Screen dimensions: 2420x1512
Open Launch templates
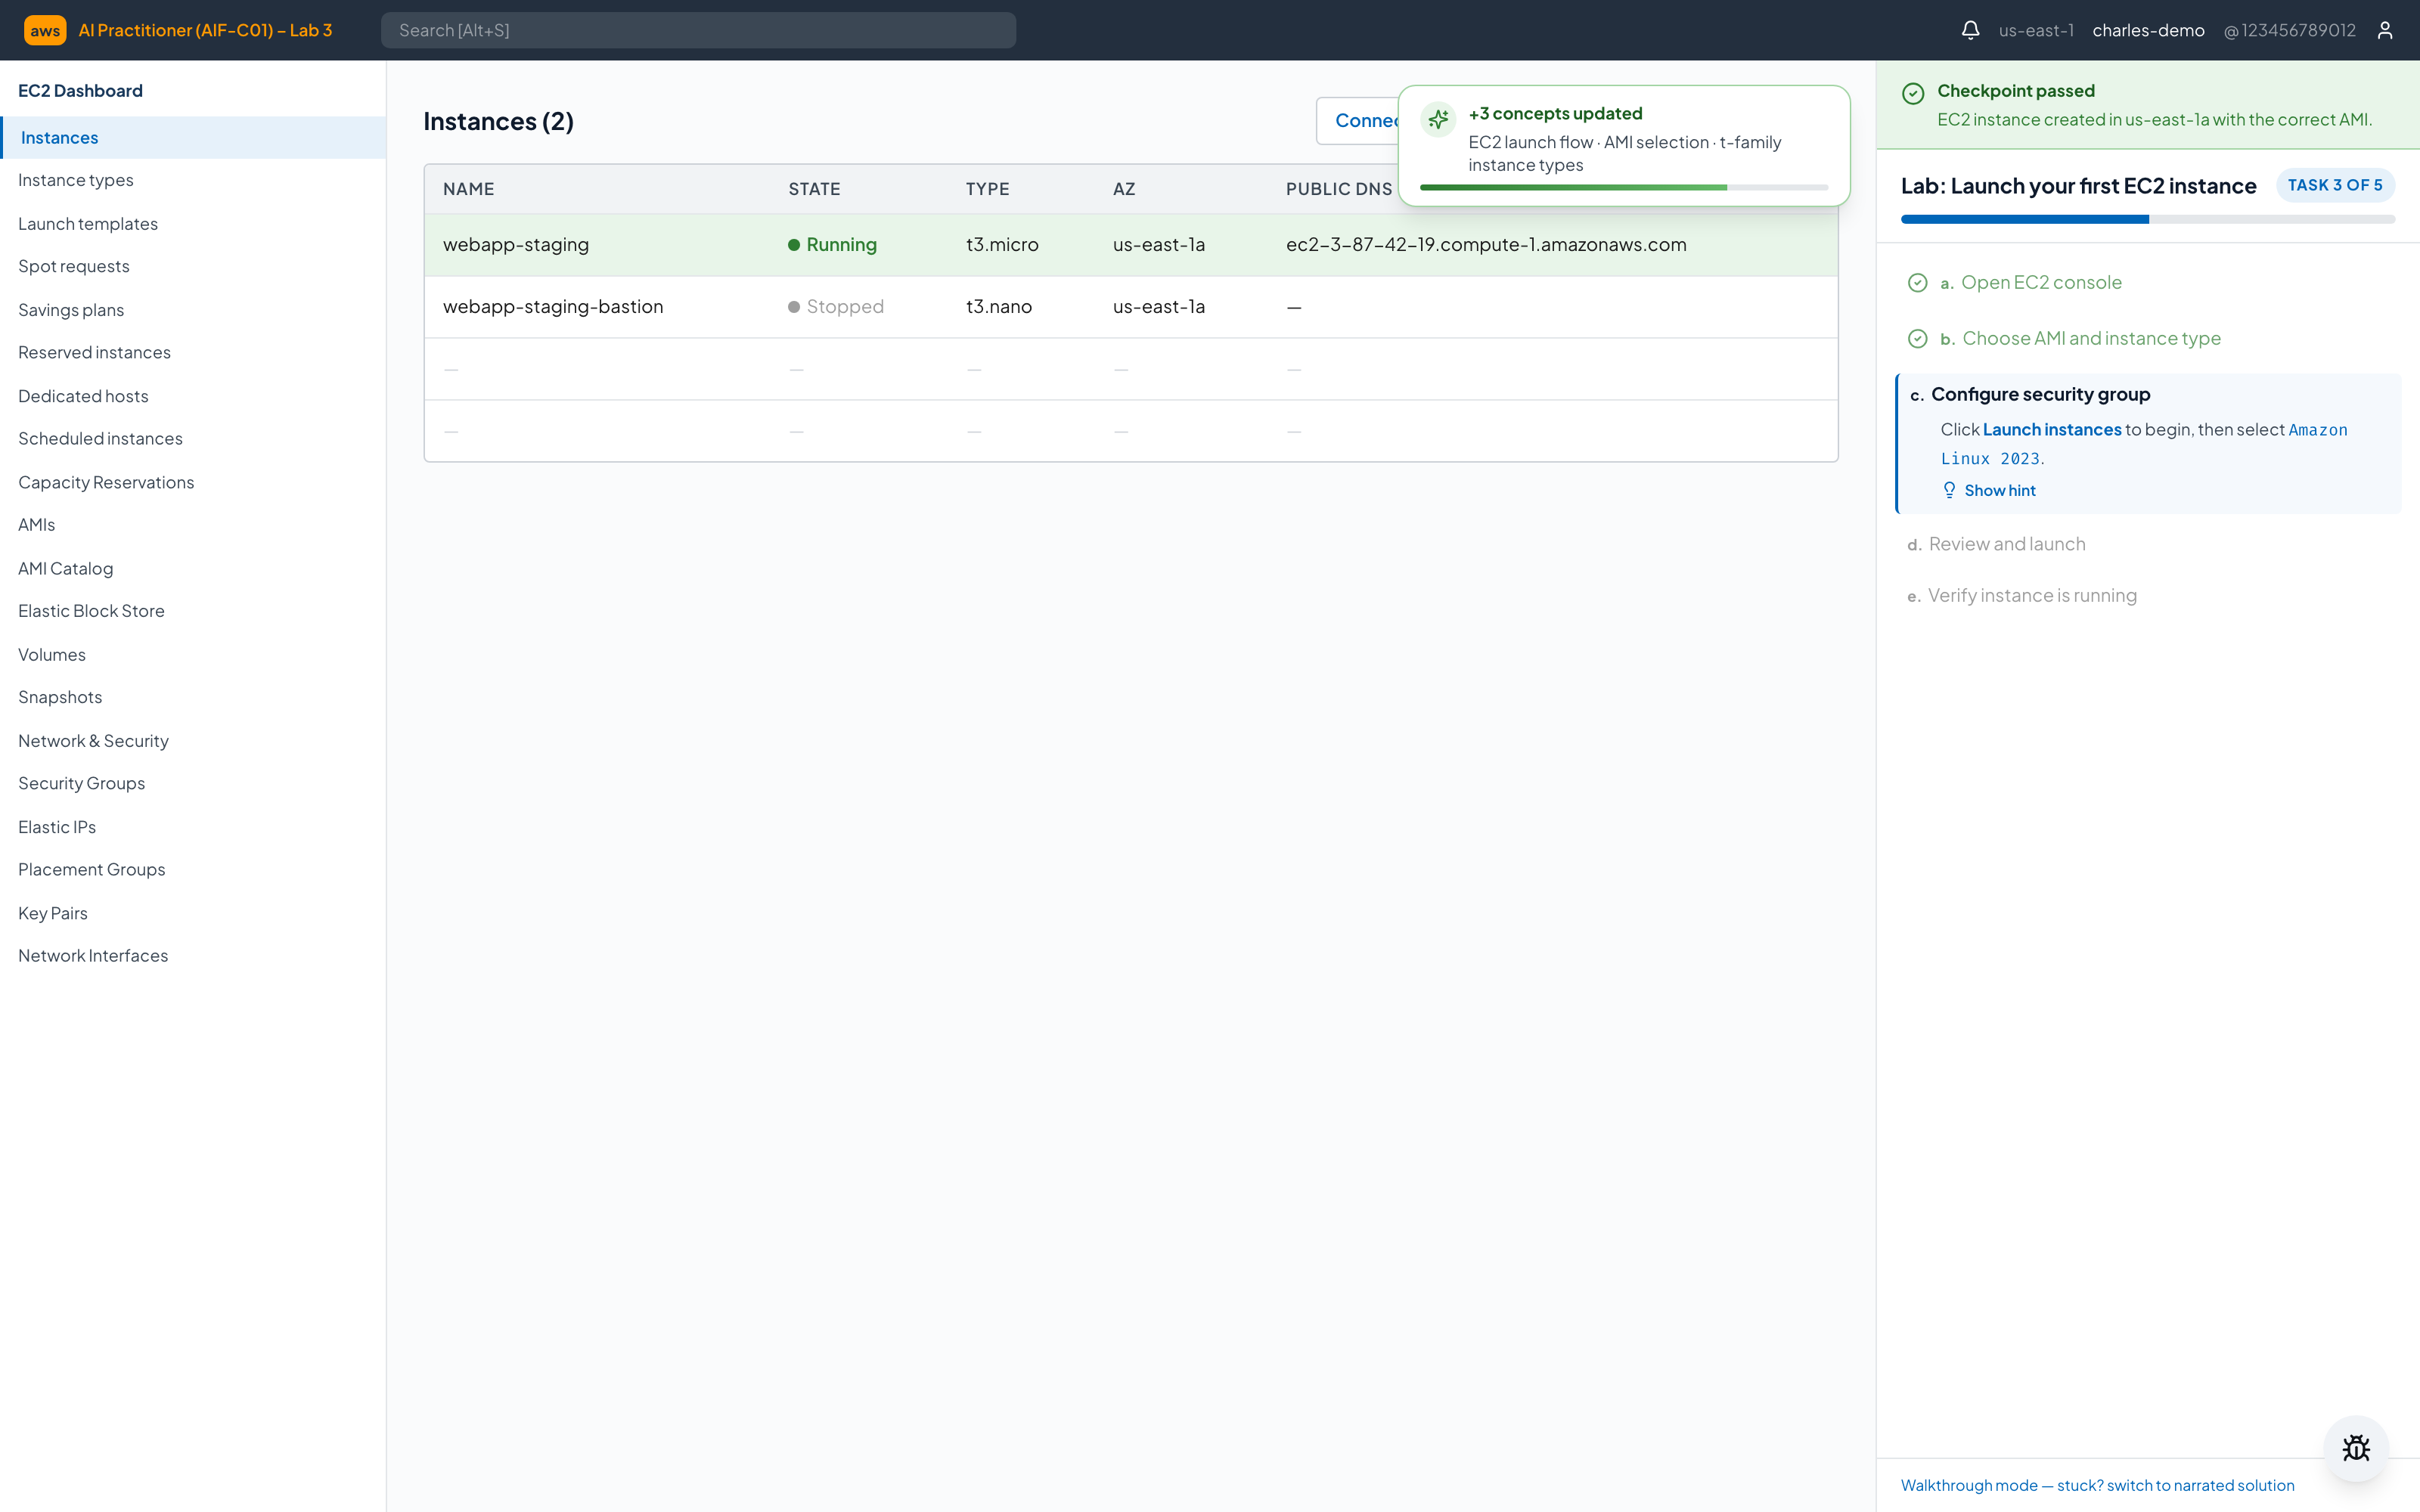88,224
